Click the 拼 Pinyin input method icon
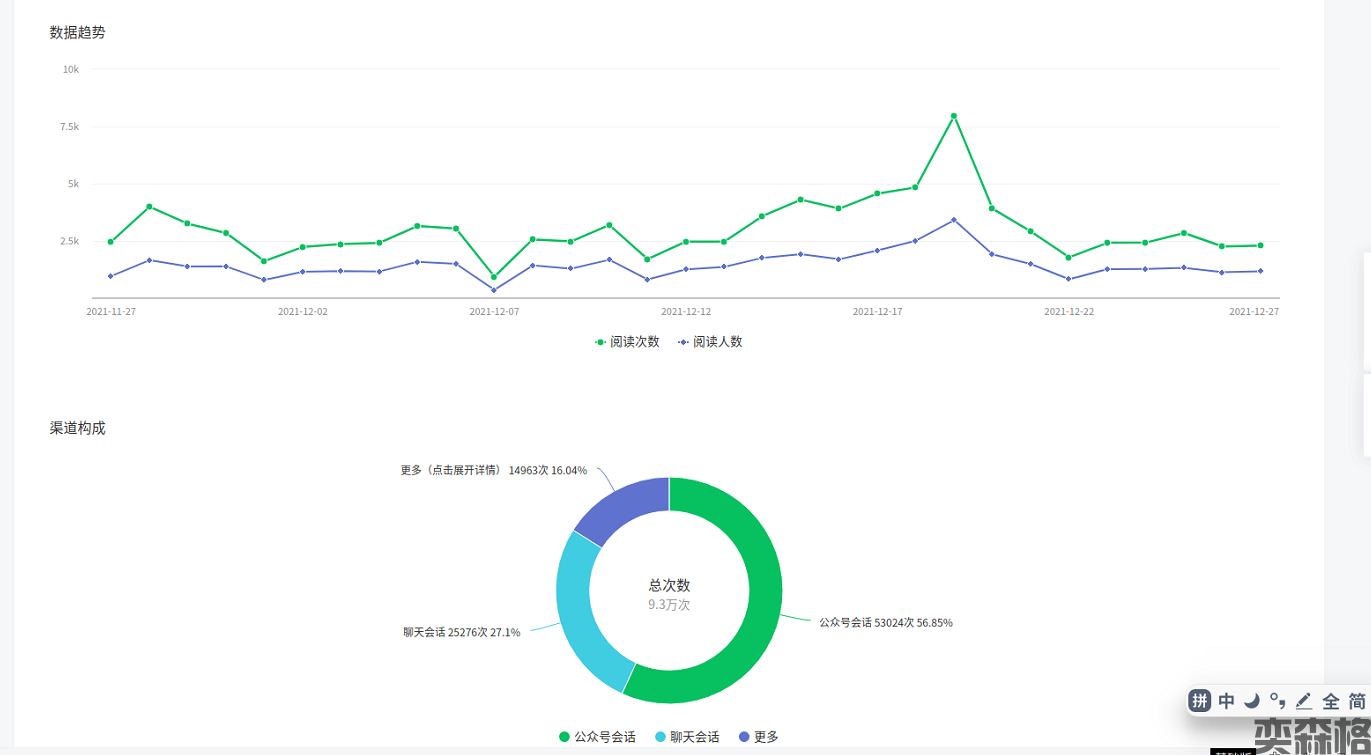 1200,701
